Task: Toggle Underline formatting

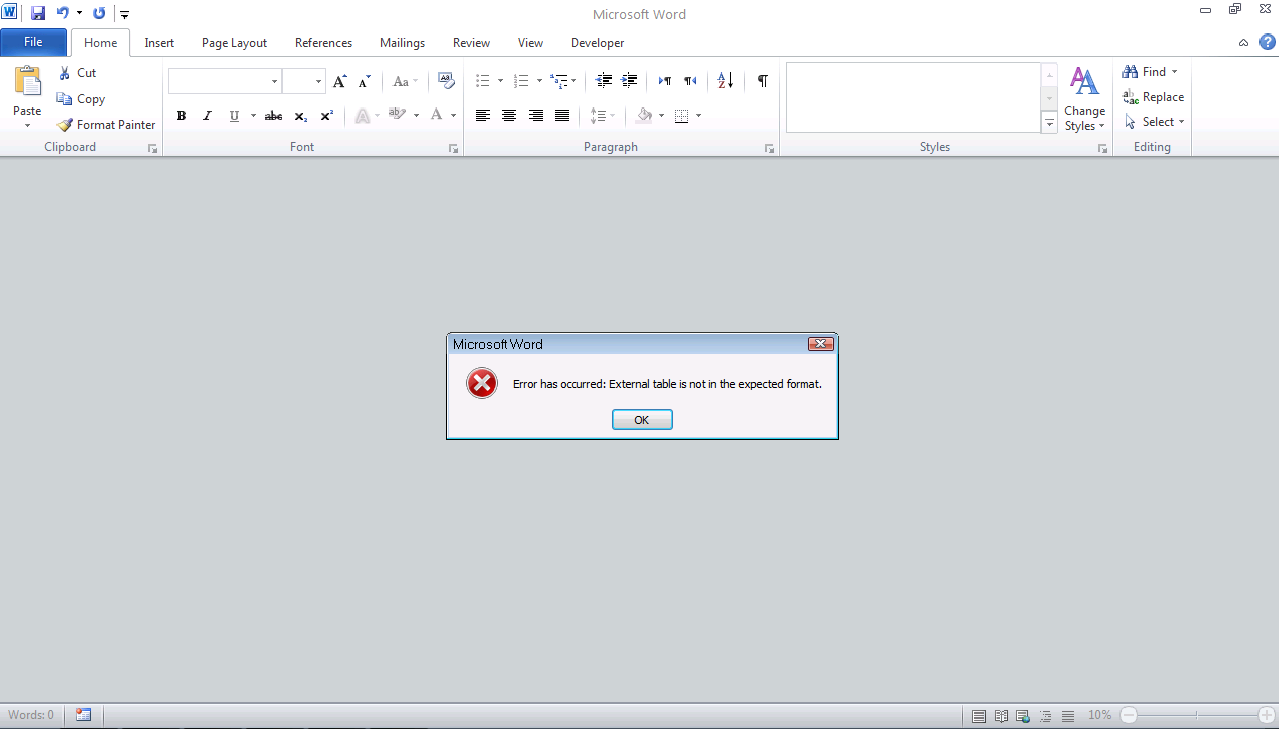Action: [x=234, y=116]
